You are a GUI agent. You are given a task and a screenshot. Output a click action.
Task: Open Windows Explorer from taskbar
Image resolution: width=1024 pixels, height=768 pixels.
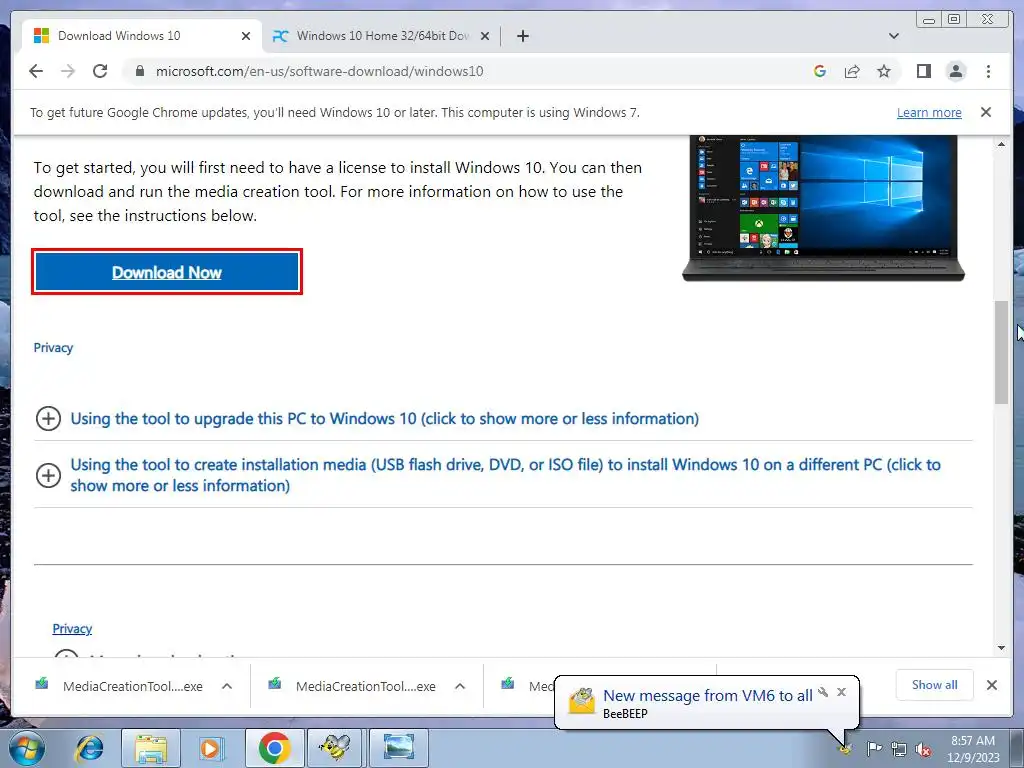(x=151, y=748)
